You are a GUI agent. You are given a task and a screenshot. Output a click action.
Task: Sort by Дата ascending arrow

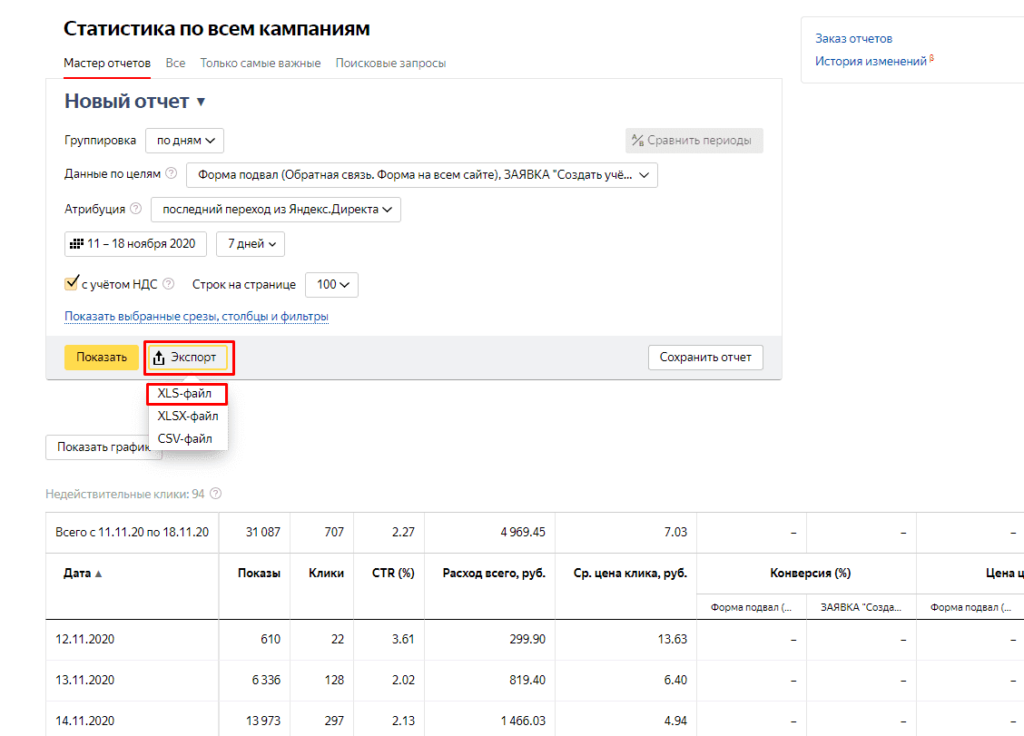[99, 573]
